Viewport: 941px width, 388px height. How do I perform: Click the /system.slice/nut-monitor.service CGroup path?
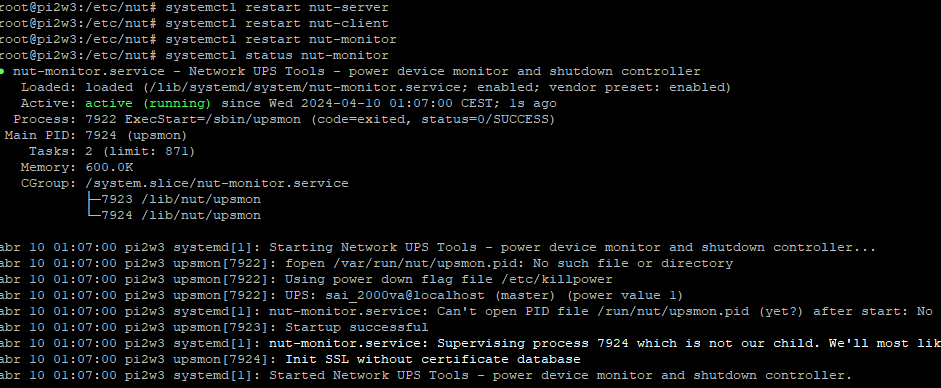pos(217,184)
